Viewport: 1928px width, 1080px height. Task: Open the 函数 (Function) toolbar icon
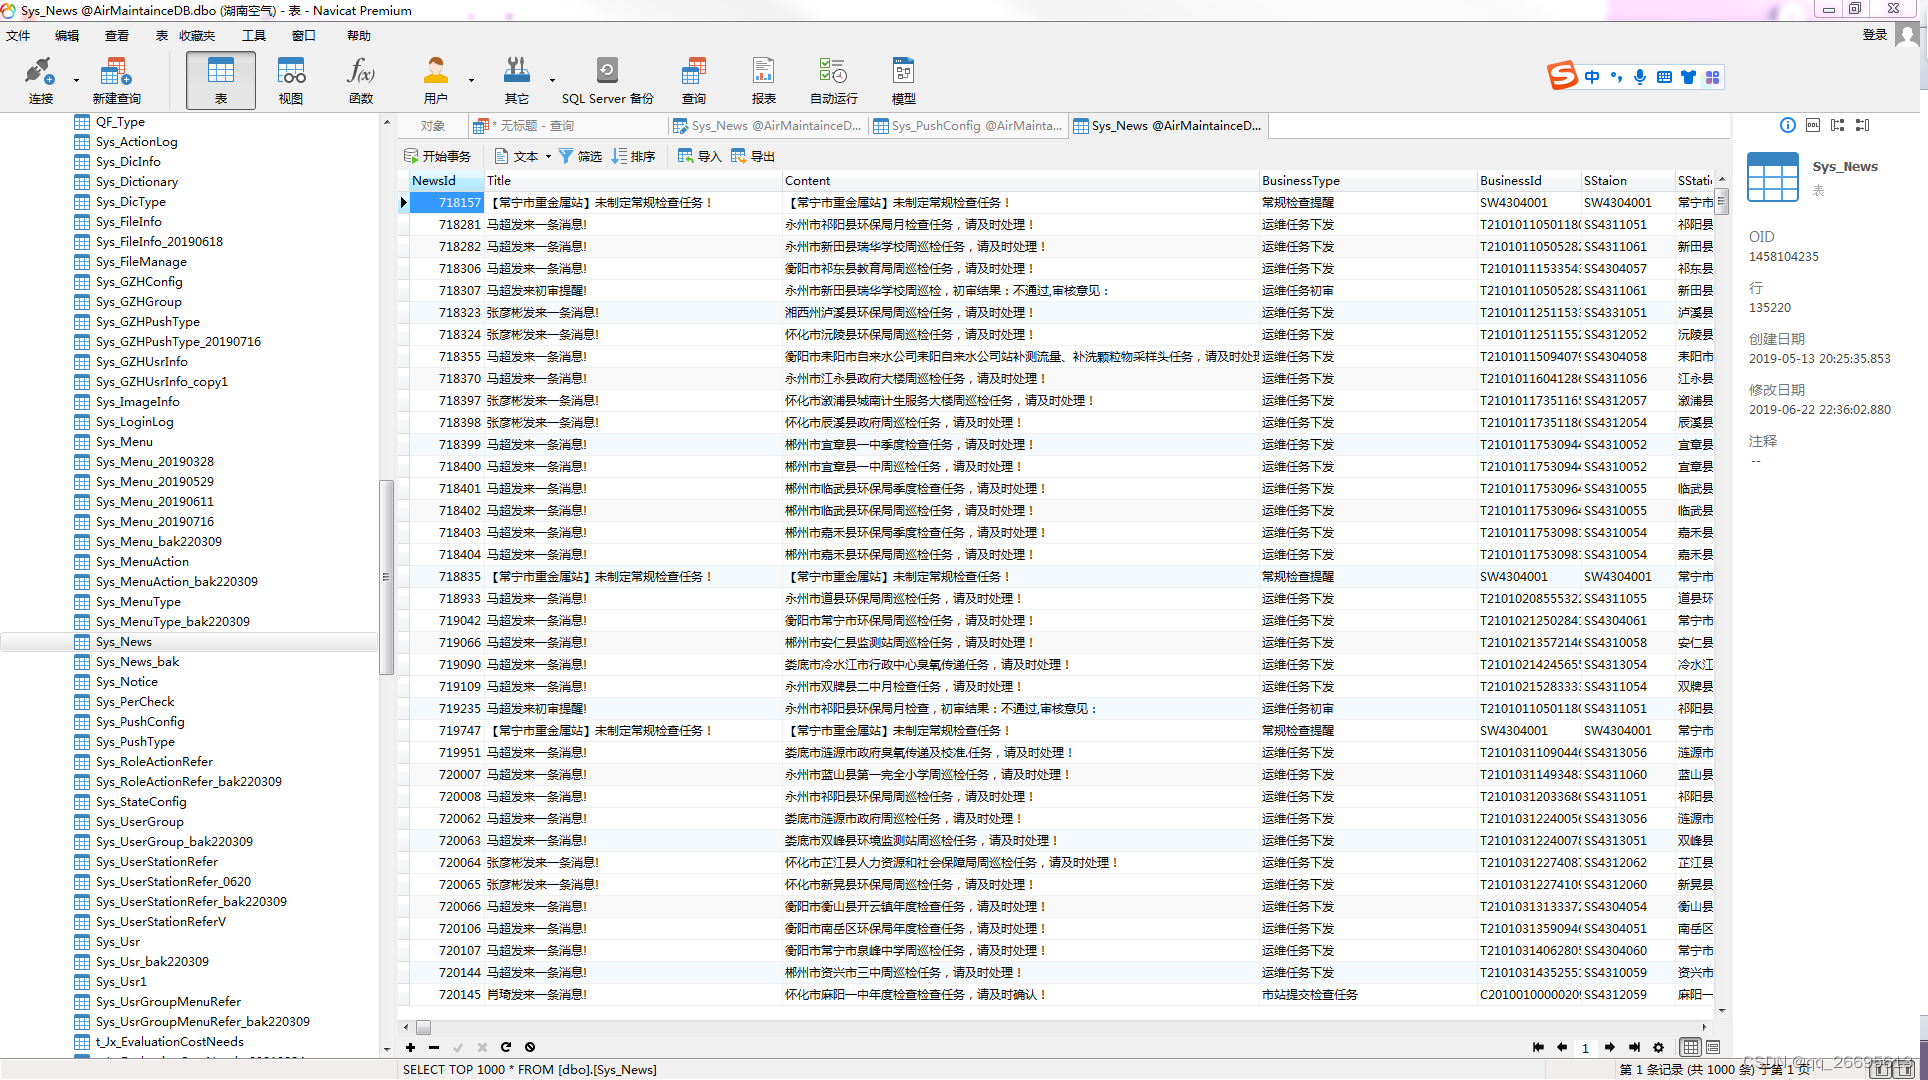coord(360,80)
